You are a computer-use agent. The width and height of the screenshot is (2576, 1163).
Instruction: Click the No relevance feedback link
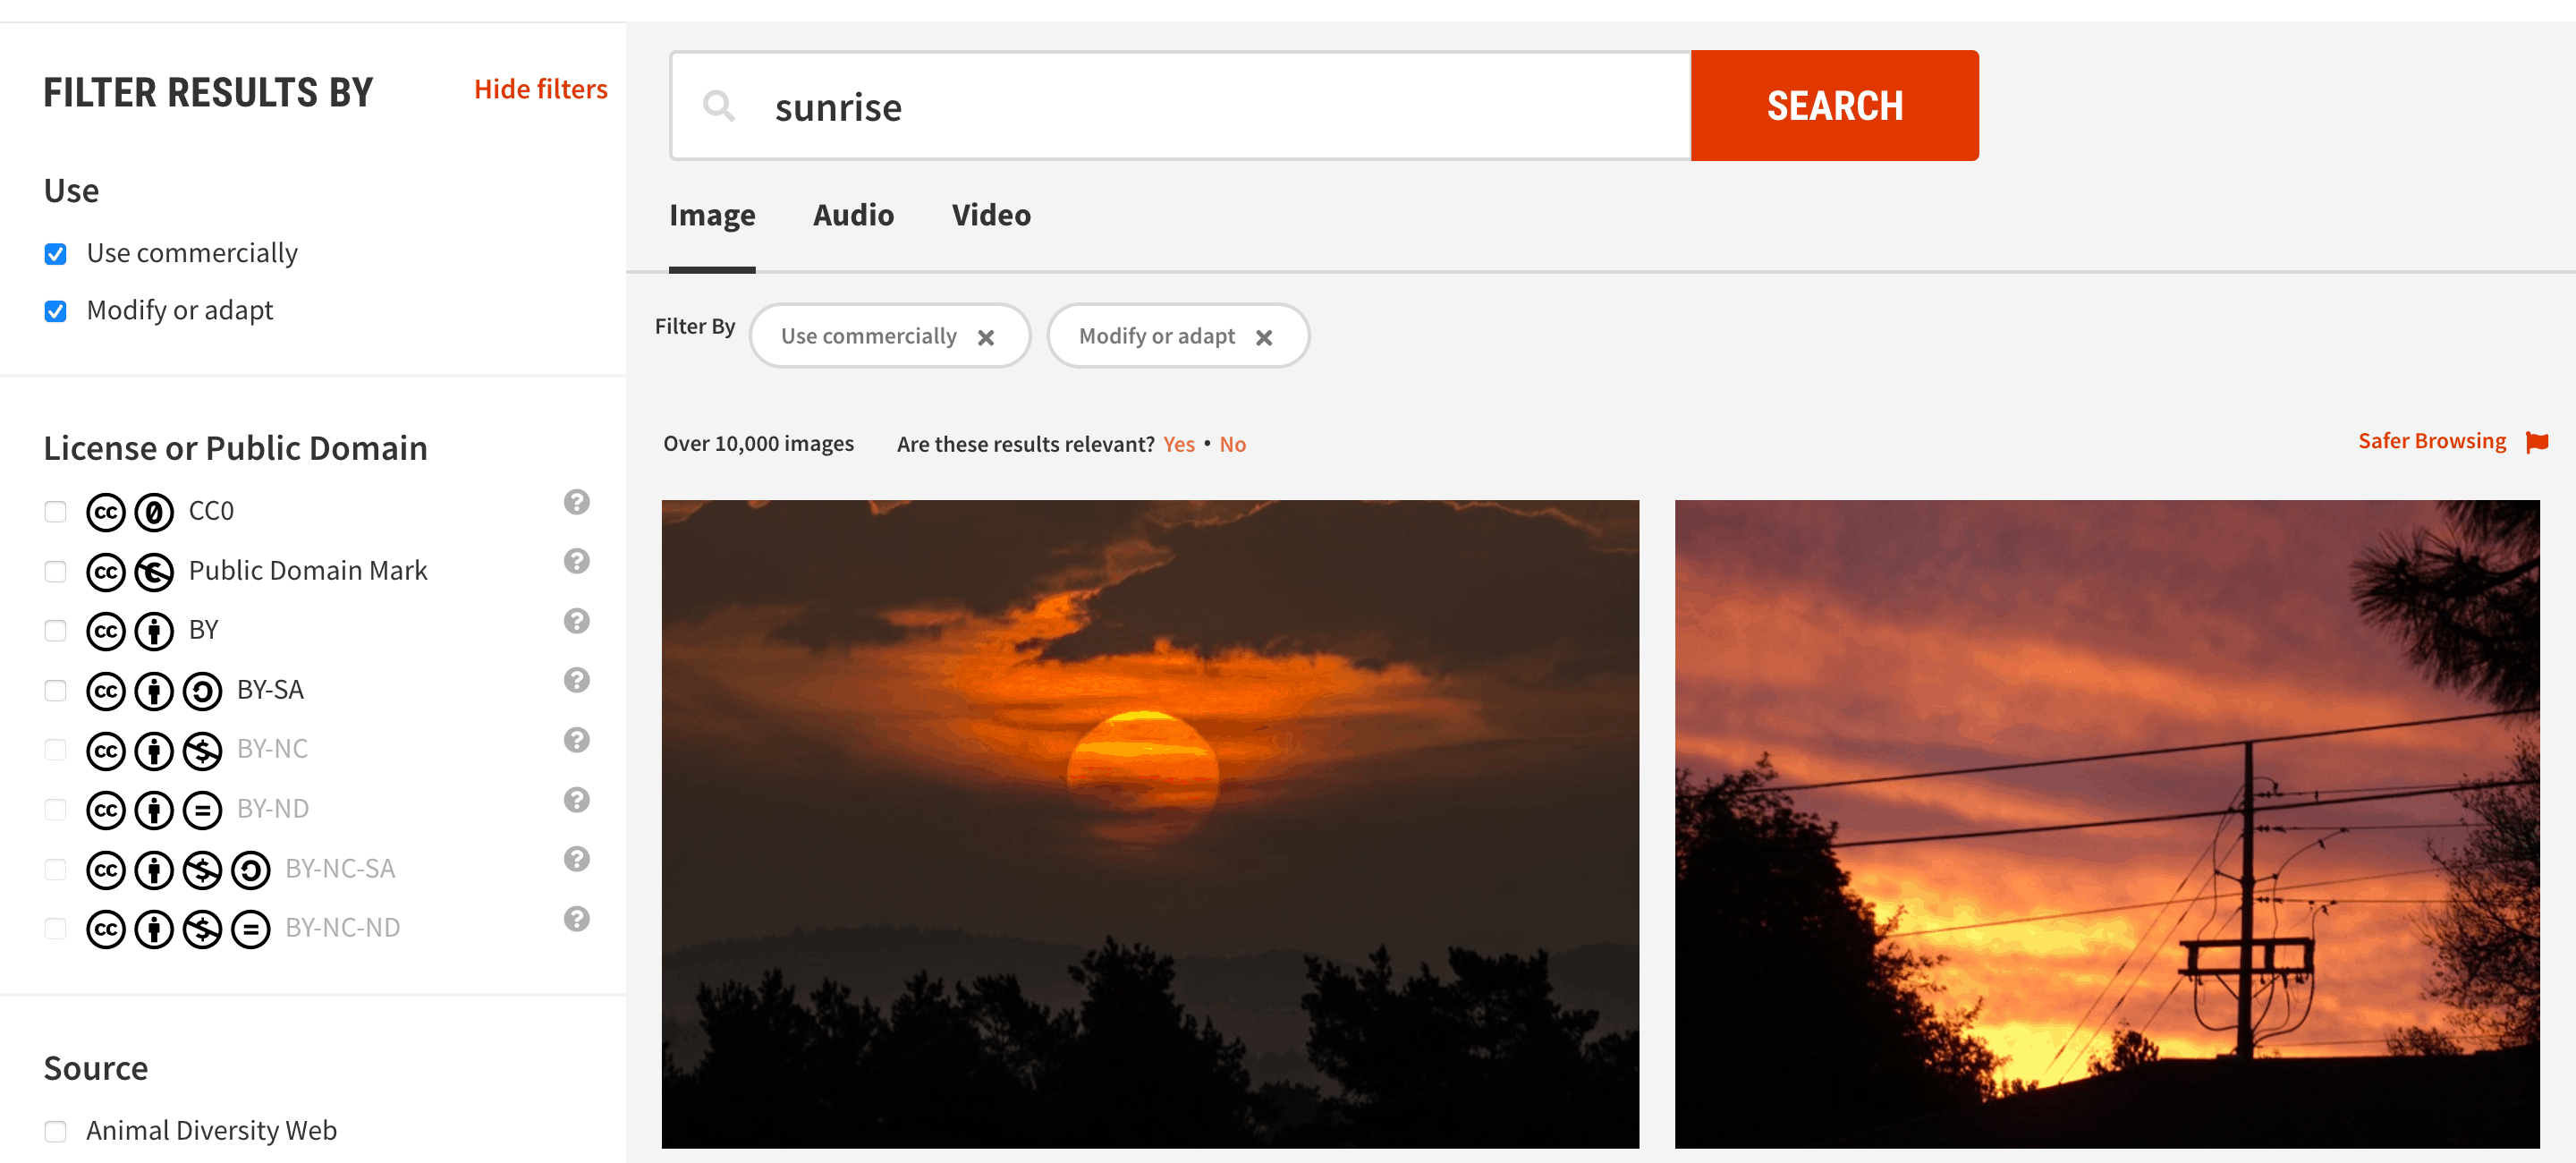[x=1235, y=442]
